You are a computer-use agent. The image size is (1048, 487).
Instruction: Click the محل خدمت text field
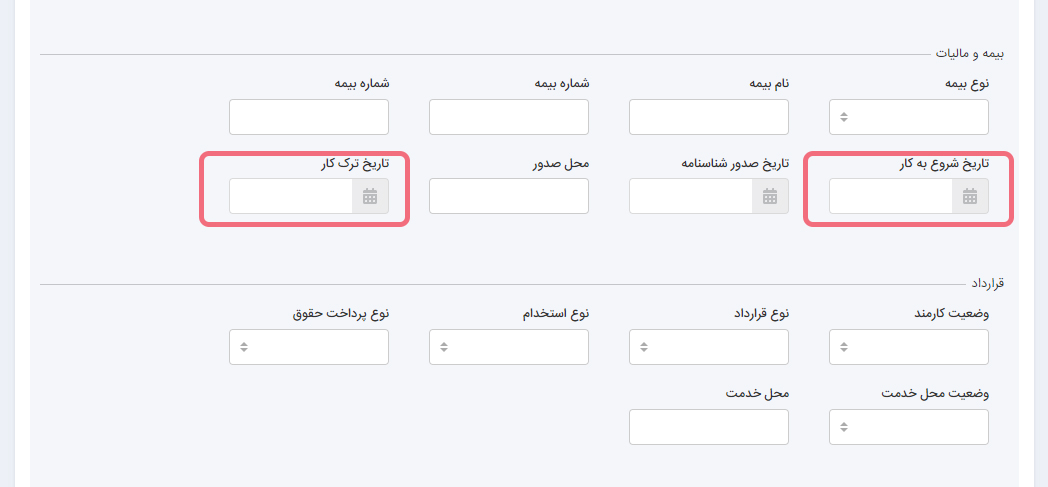click(709, 427)
